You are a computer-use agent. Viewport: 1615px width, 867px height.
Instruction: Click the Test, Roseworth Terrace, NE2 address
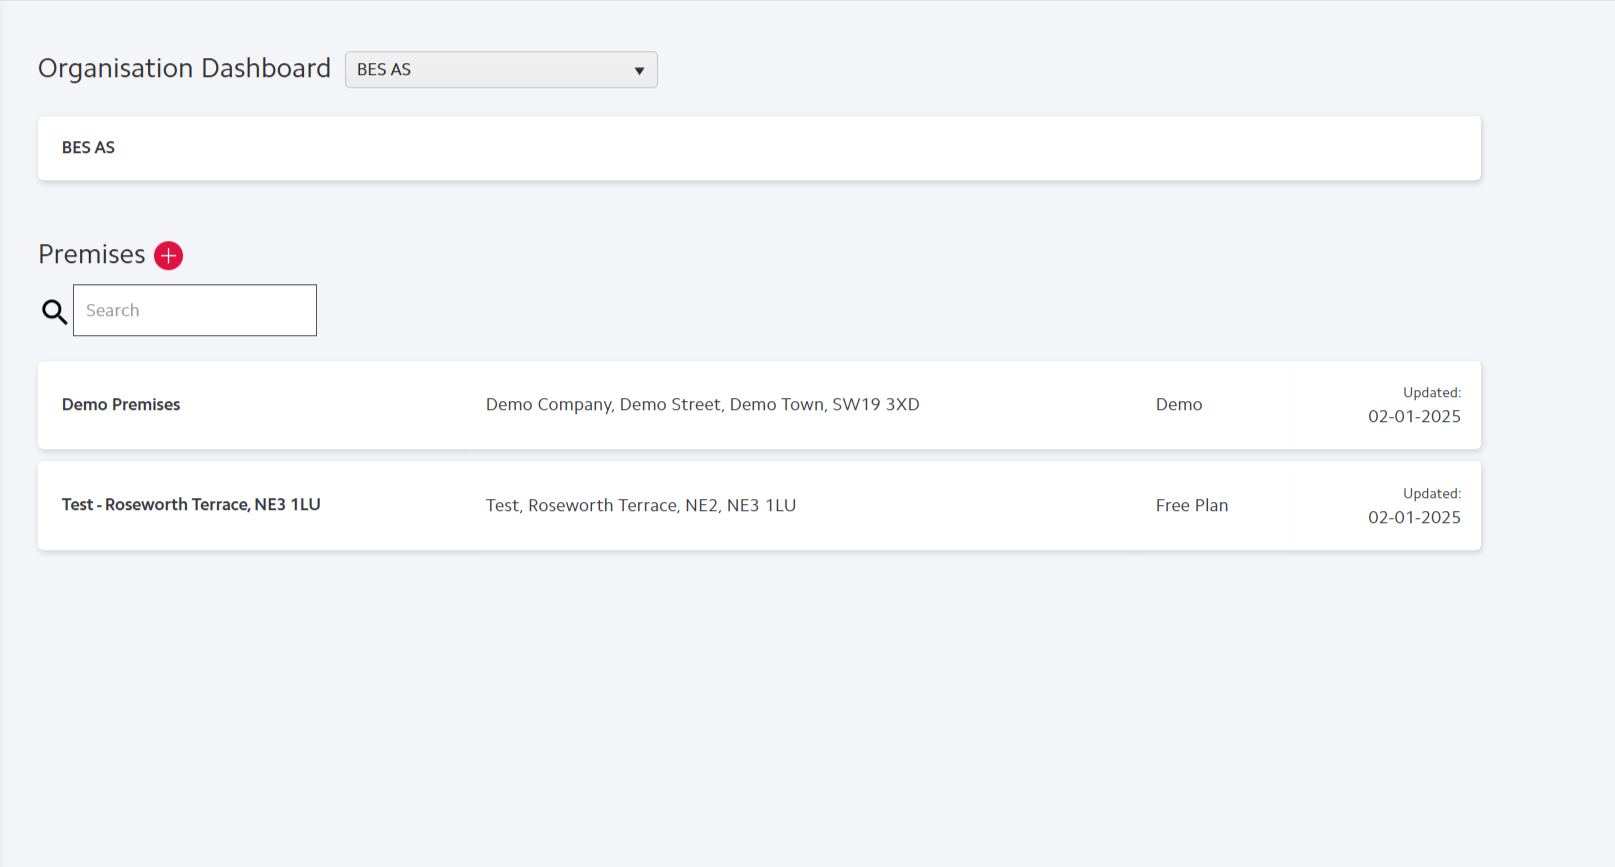640,506
